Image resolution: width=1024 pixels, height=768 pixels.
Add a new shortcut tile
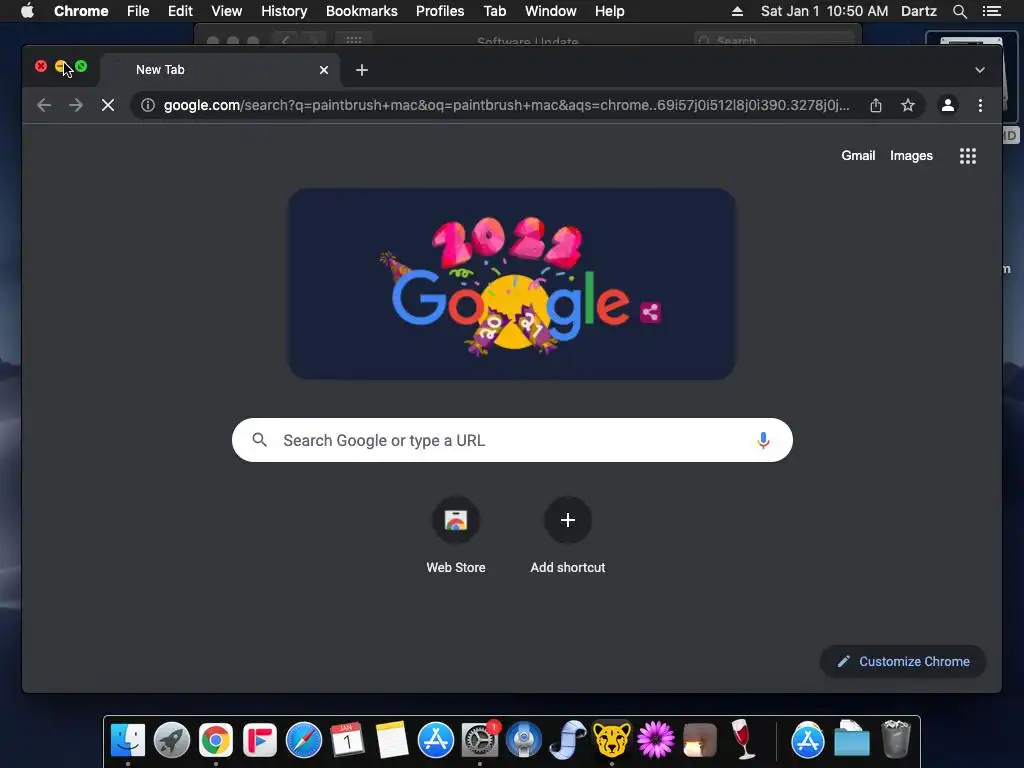(568, 536)
